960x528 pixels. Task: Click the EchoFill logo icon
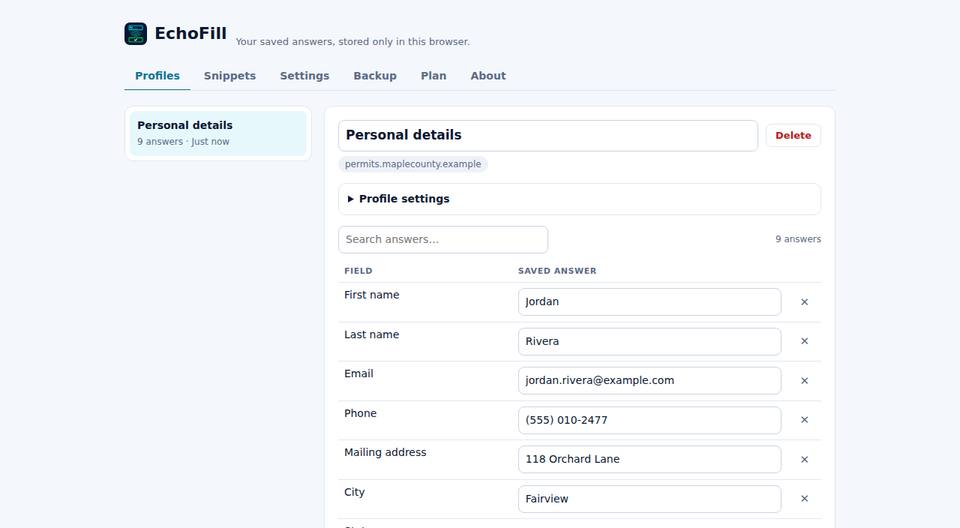coord(135,34)
